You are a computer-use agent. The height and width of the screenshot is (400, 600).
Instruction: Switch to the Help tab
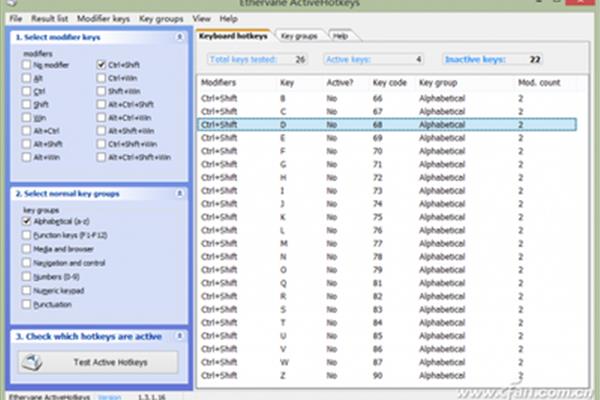[340, 36]
